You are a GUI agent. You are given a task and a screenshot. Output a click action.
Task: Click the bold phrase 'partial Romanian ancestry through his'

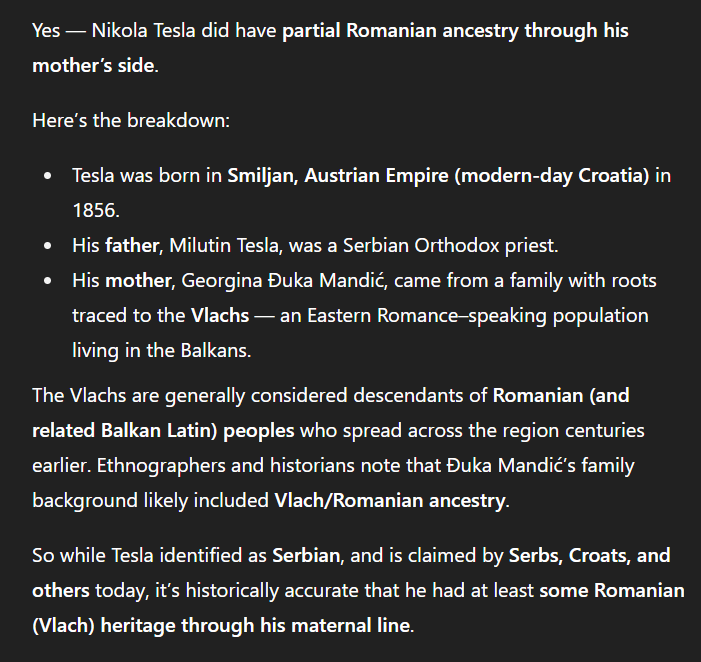tap(455, 31)
